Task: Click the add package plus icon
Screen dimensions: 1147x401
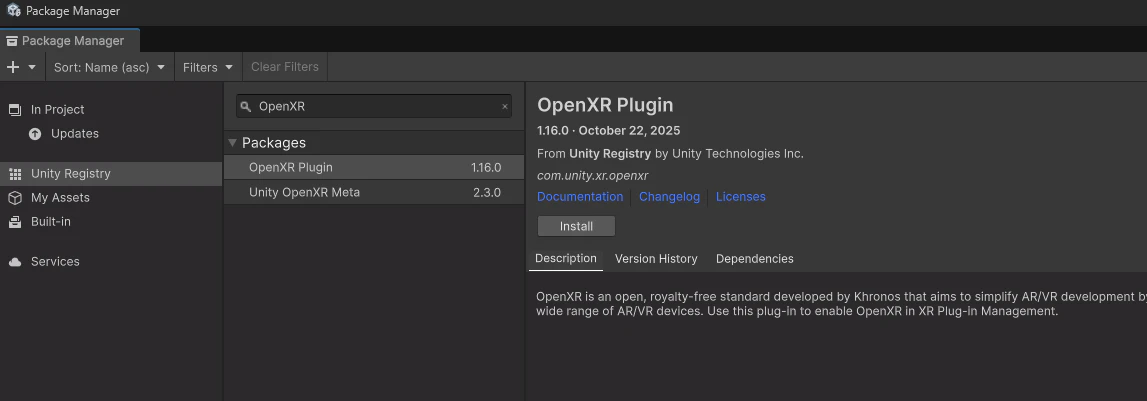Action: (x=12, y=67)
